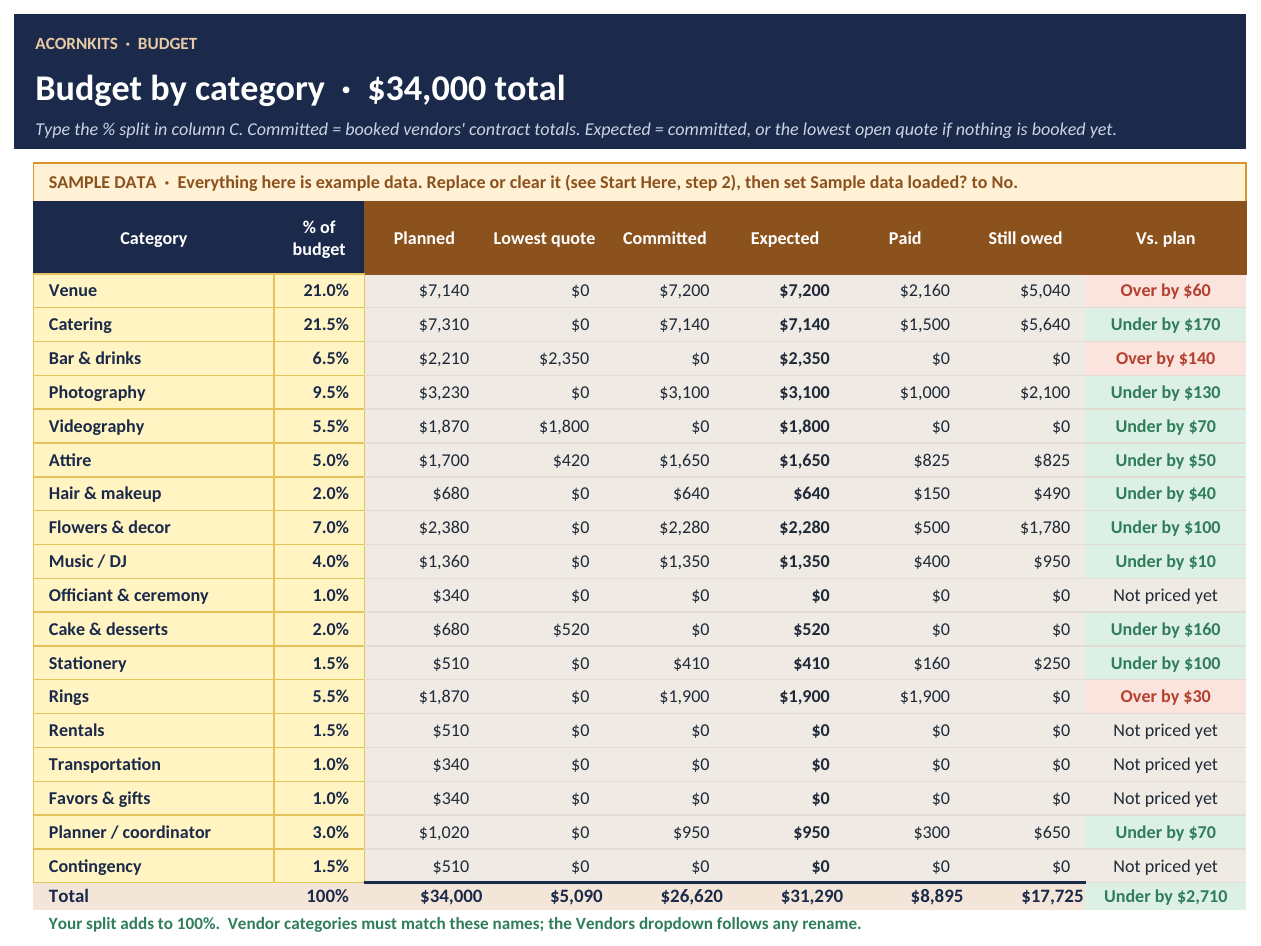The width and height of the screenshot is (1261, 946).
Task: Click the SAMPLE DATA notice banner
Action: [x=640, y=182]
